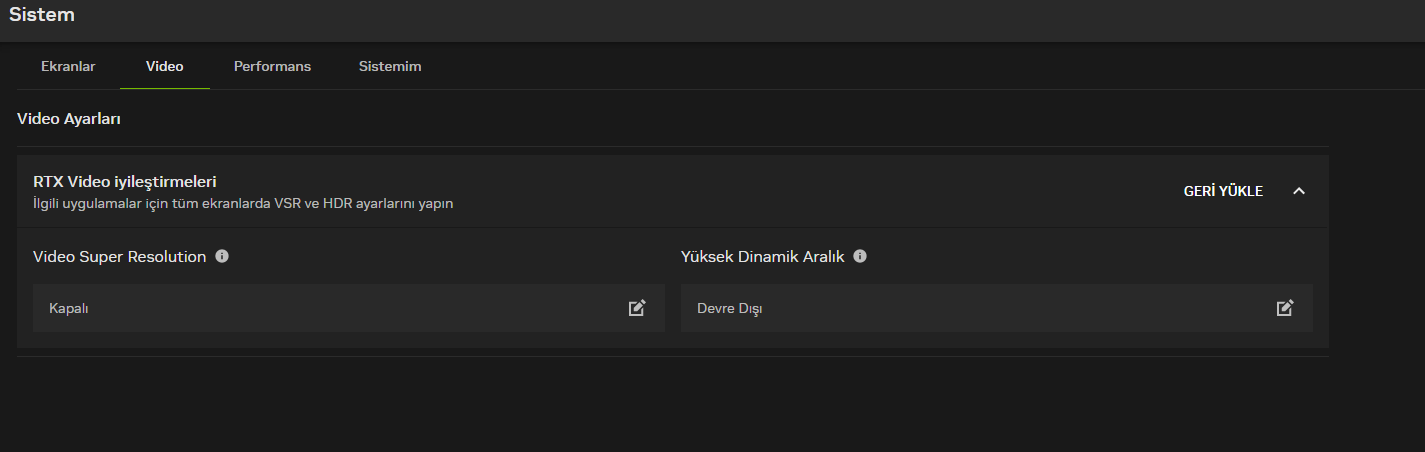Go to the Sistemim tab

tap(390, 67)
